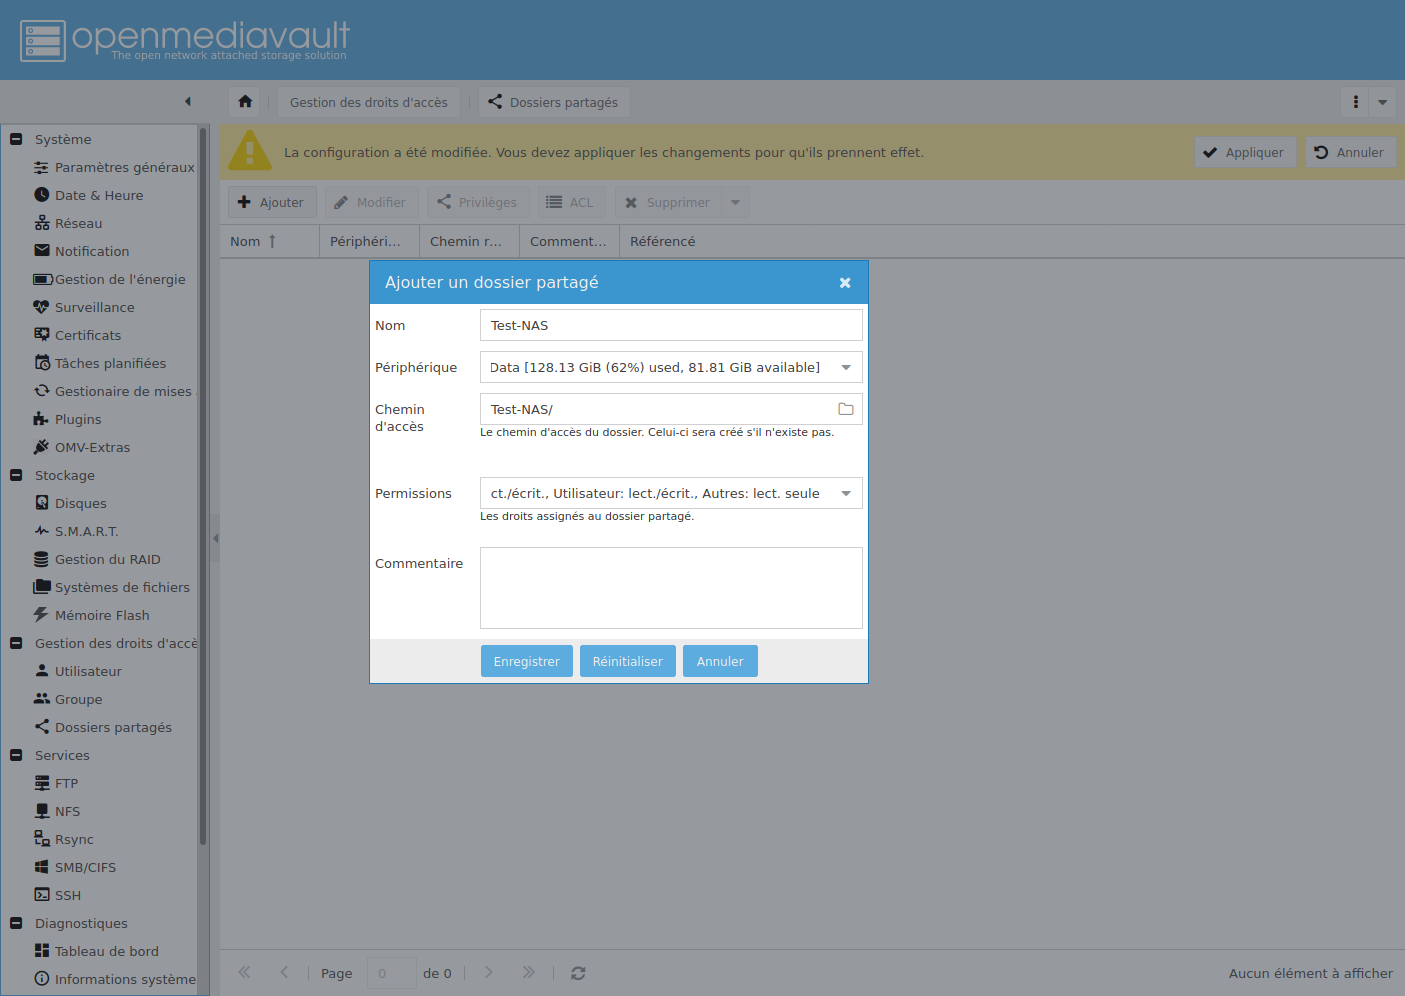The width and height of the screenshot is (1405, 996).
Task: Click the home icon in breadcrumb bar
Action: pos(245,102)
